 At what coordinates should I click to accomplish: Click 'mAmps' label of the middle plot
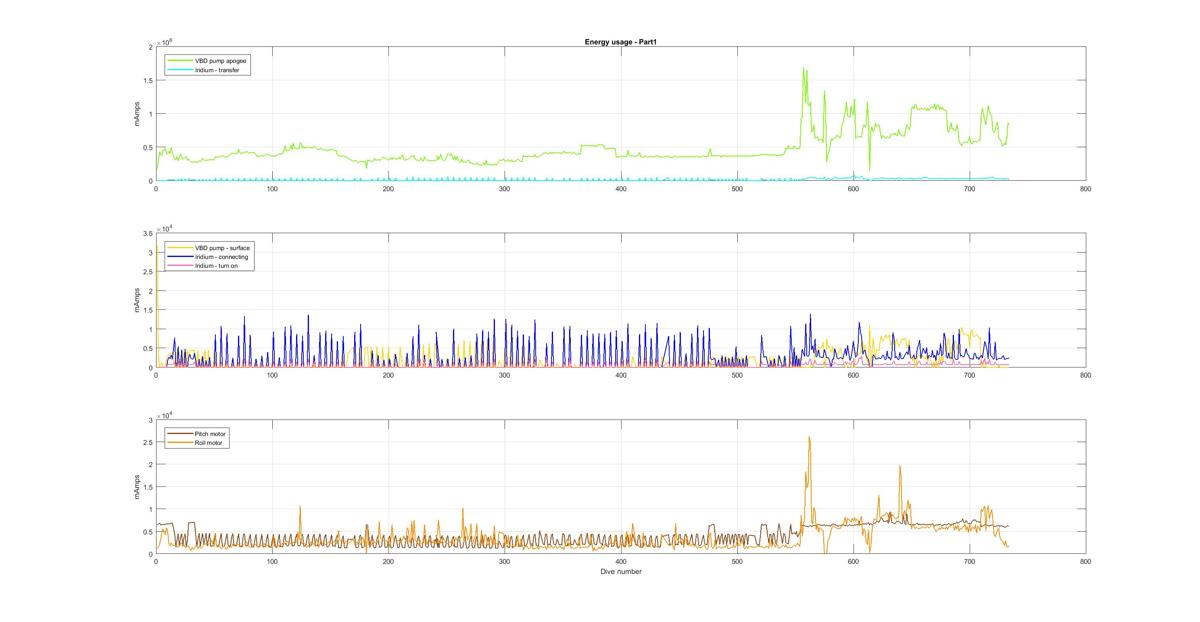[x=136, y=301]
